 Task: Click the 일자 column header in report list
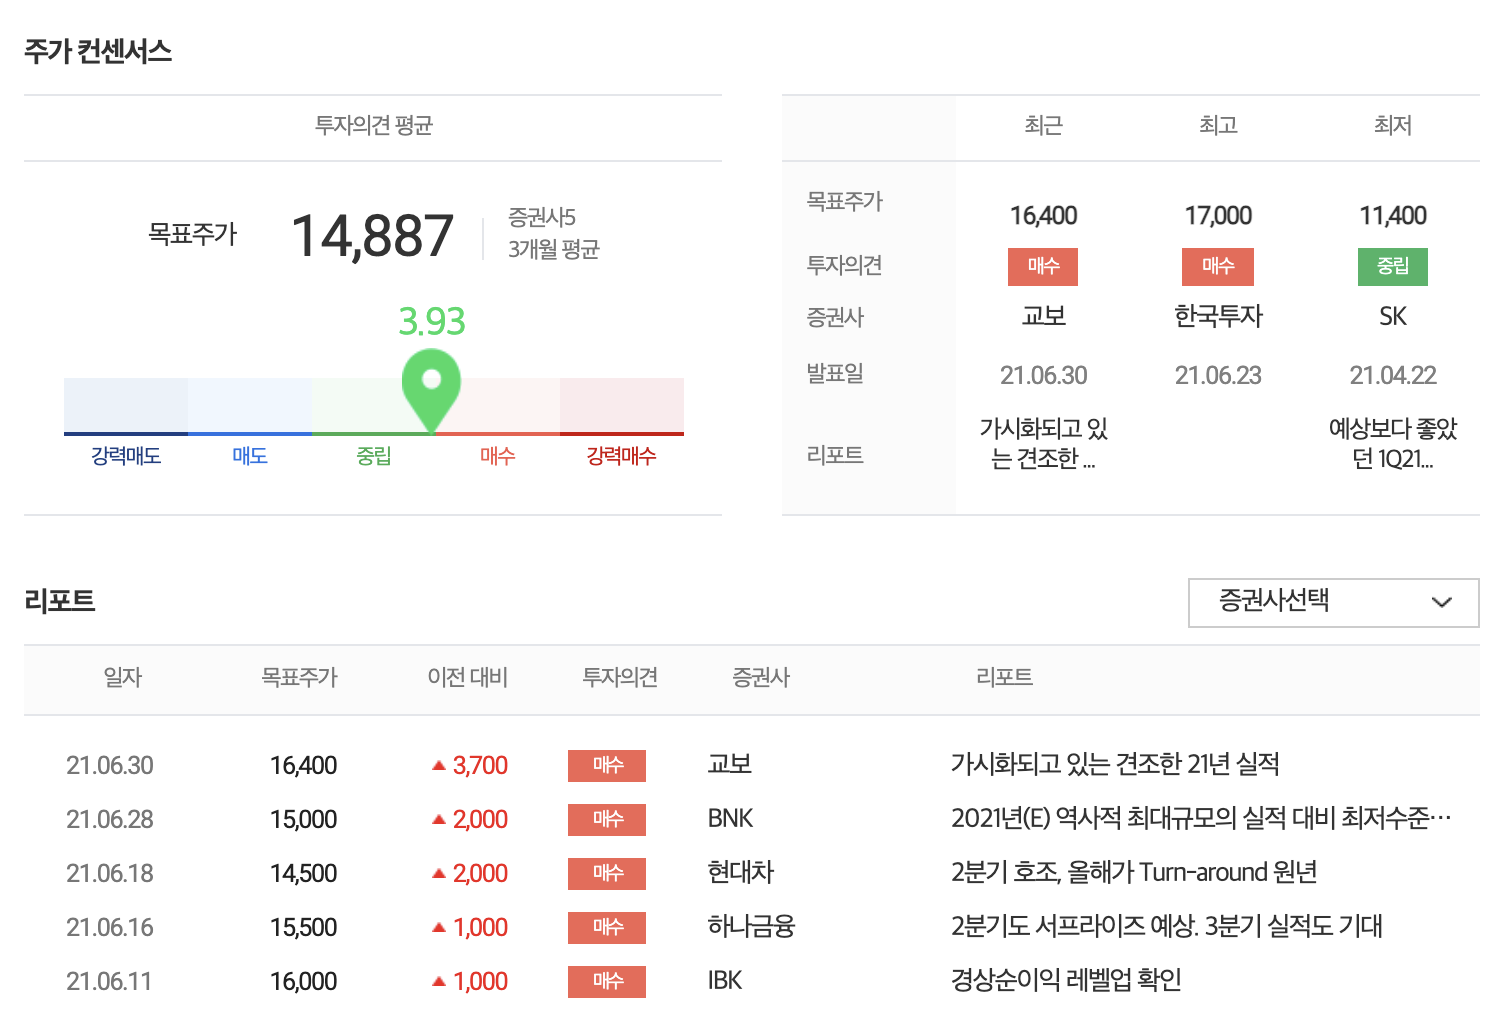pos(123,678)
